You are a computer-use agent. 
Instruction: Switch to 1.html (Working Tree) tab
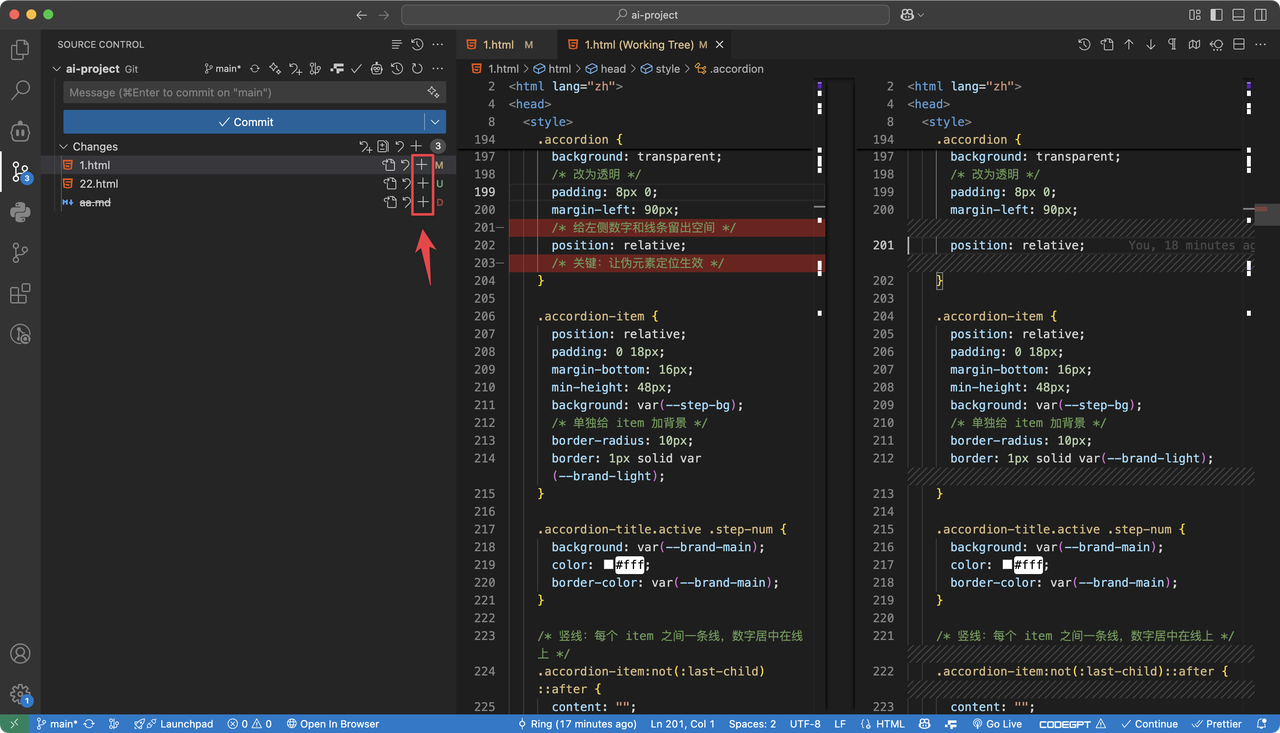[x=644, y=45]
